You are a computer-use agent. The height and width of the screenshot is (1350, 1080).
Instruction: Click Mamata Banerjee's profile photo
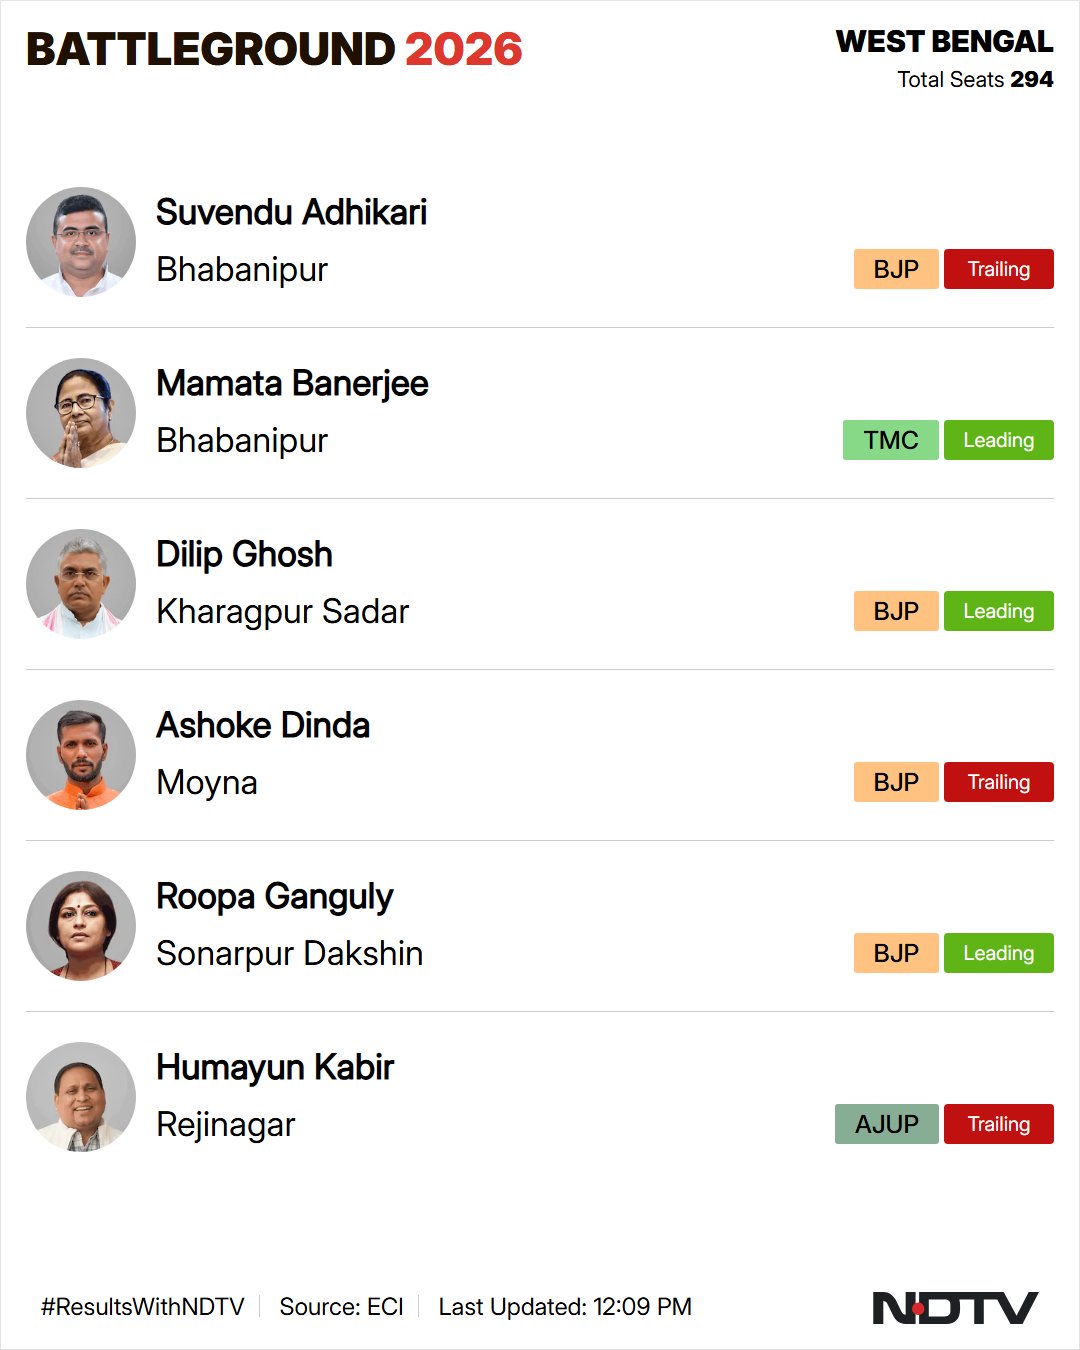(81, 413)
